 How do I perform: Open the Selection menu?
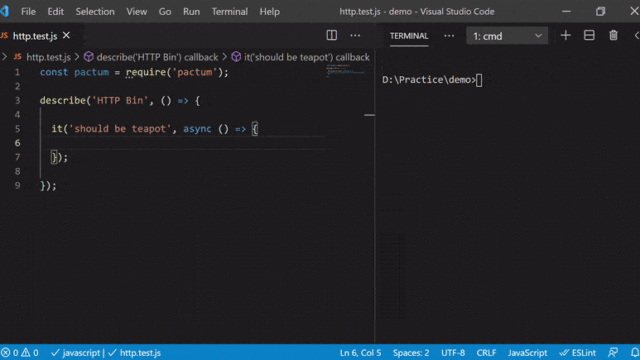pyautogui.click(x=95, y=11)
